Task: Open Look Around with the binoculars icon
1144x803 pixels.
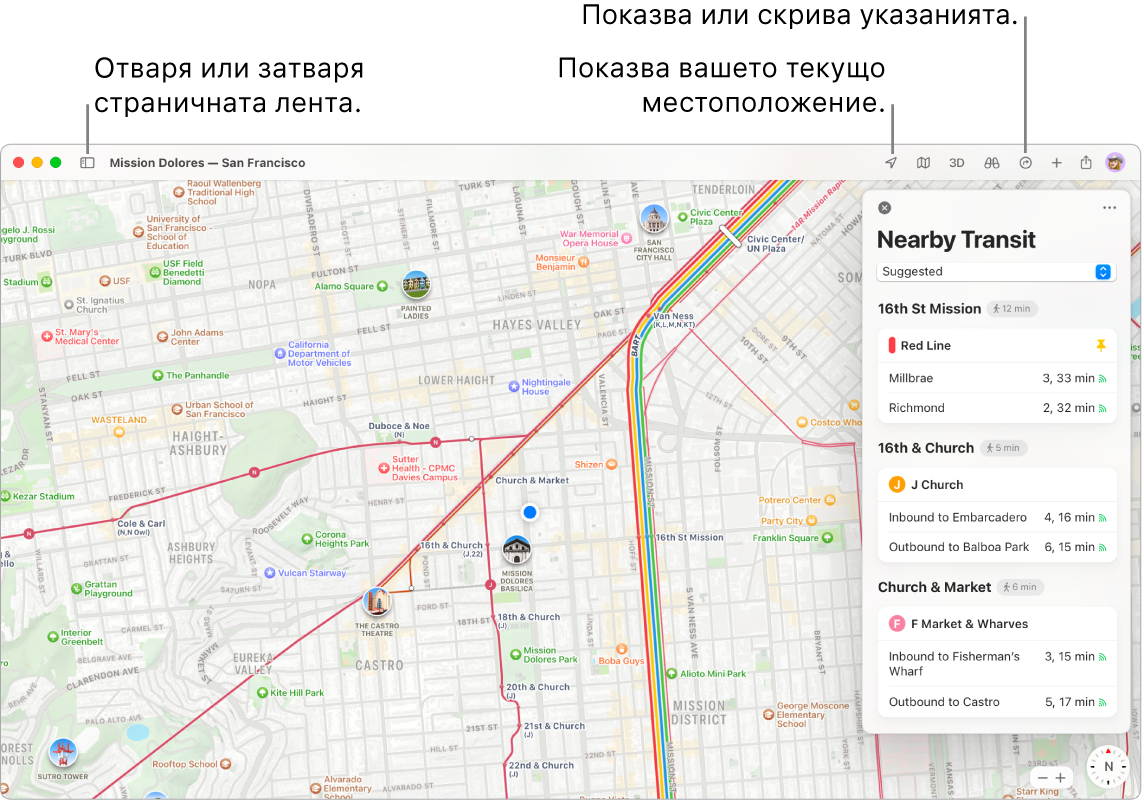Action: (990, 162)
